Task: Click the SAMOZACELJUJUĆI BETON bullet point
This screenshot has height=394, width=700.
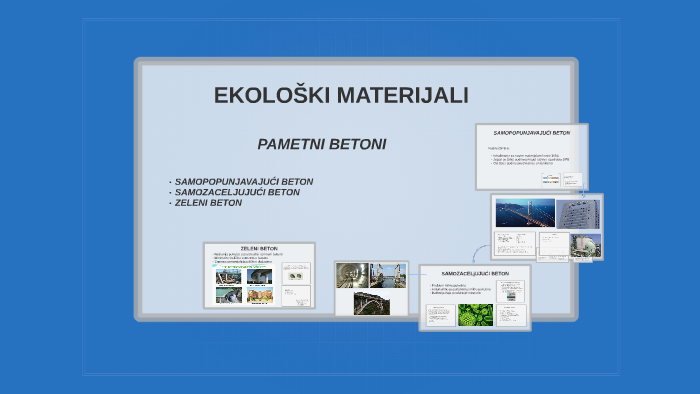Action: click(x=237, y=192)
